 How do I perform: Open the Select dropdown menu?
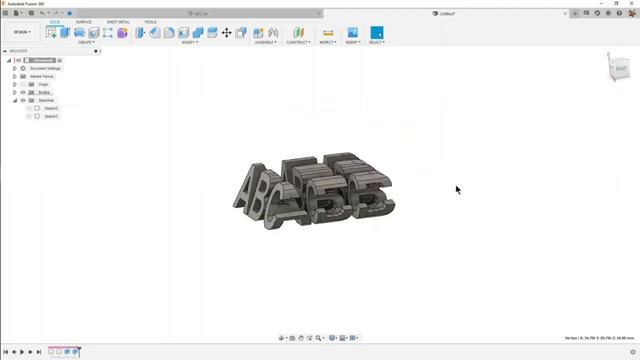tap(377, 42)
